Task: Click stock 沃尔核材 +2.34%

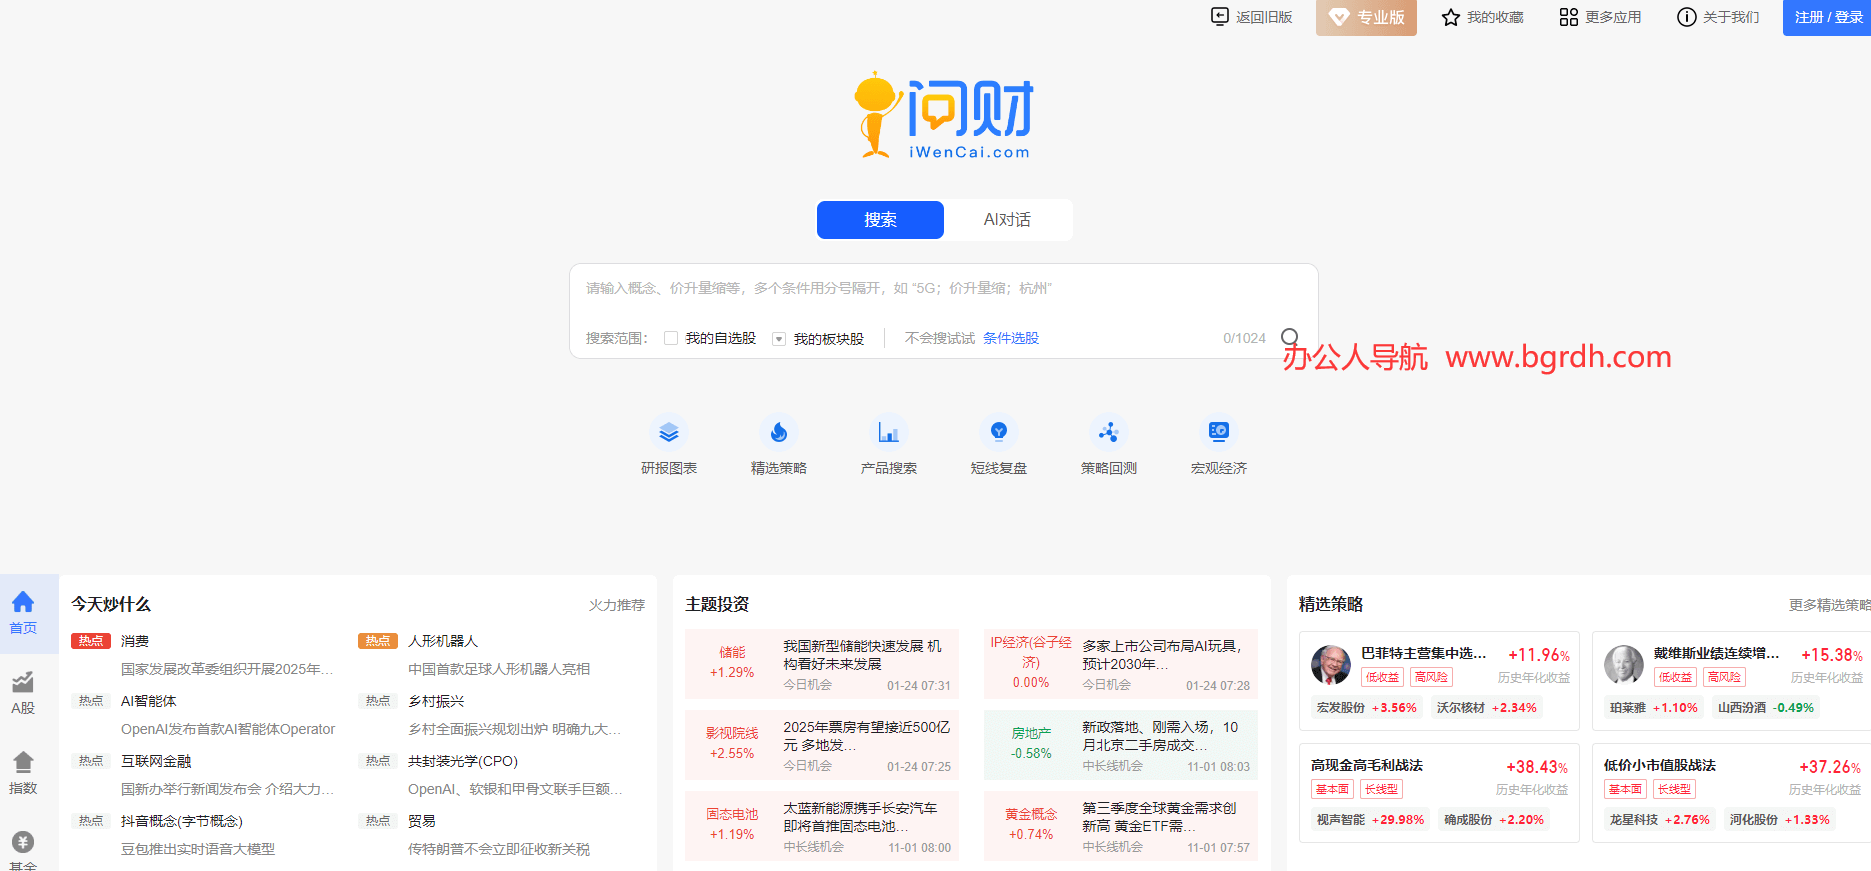Action: (x=1487, y=707)
